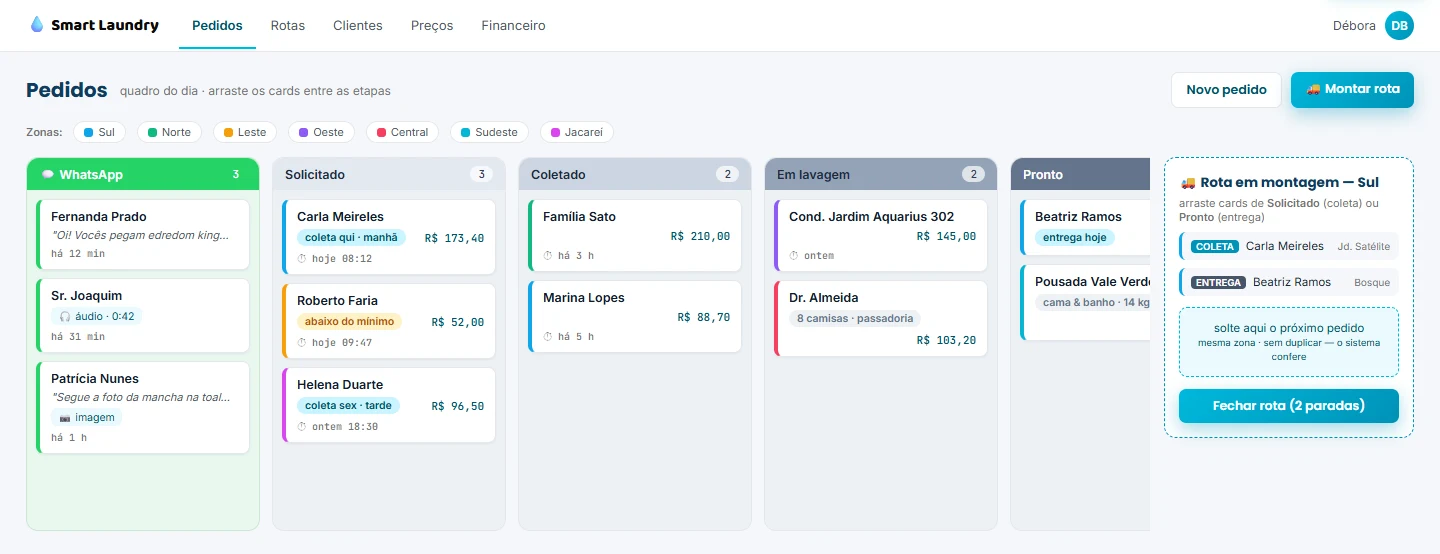The width and height of the screenshot is (1440, 554).
Task: Open the Cond. Jardim Aquarius 302 card
Action: [880, 236]
